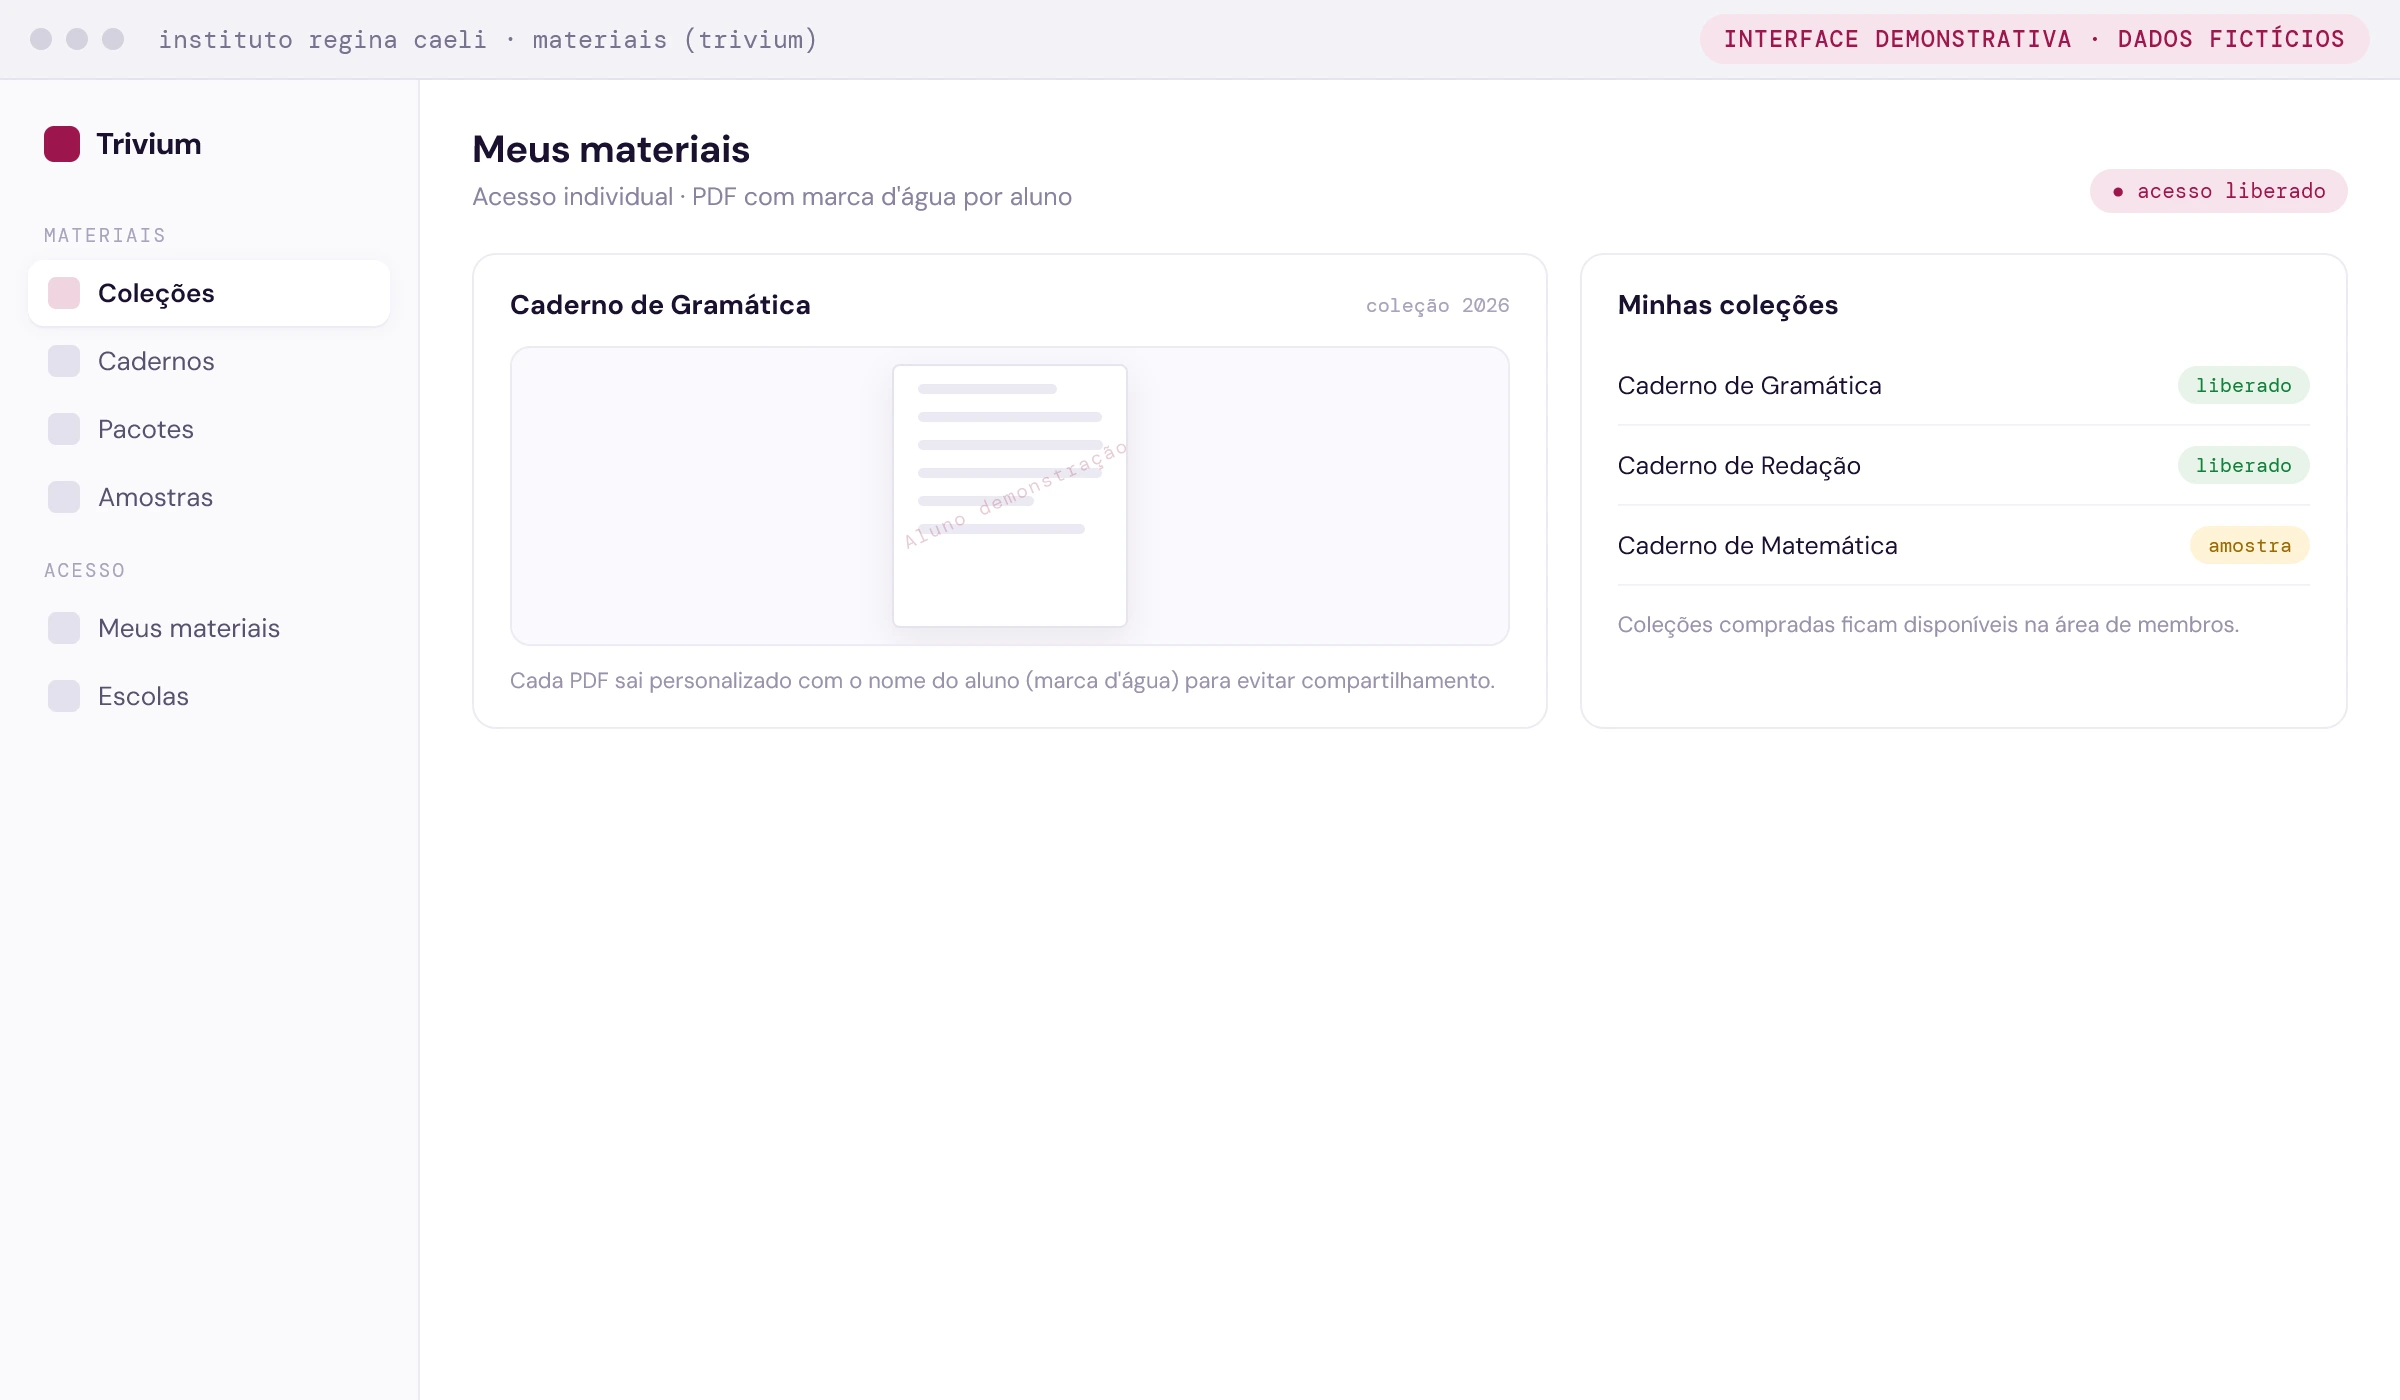Go to Cadernos in sidebar
The image size is (2400, 1400).
[209, 361]
